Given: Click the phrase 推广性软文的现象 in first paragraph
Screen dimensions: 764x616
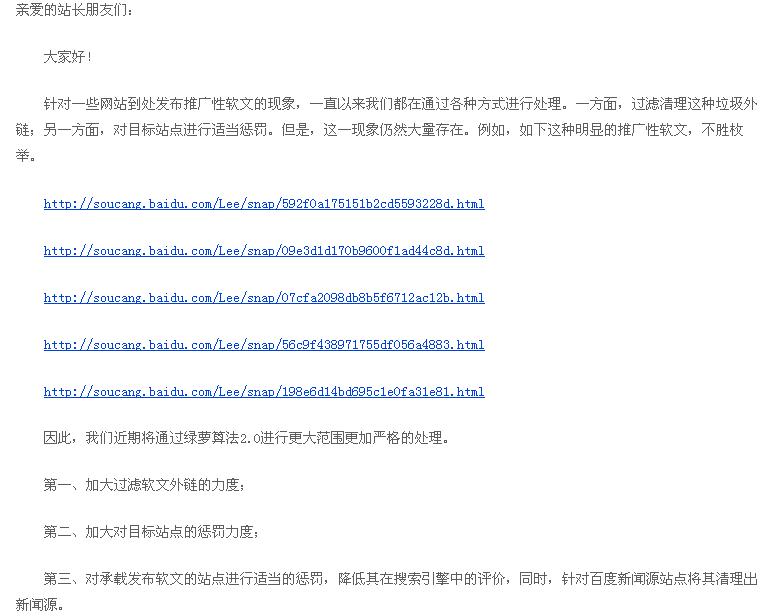Looking at the screenshot, I should click(240, 104).
